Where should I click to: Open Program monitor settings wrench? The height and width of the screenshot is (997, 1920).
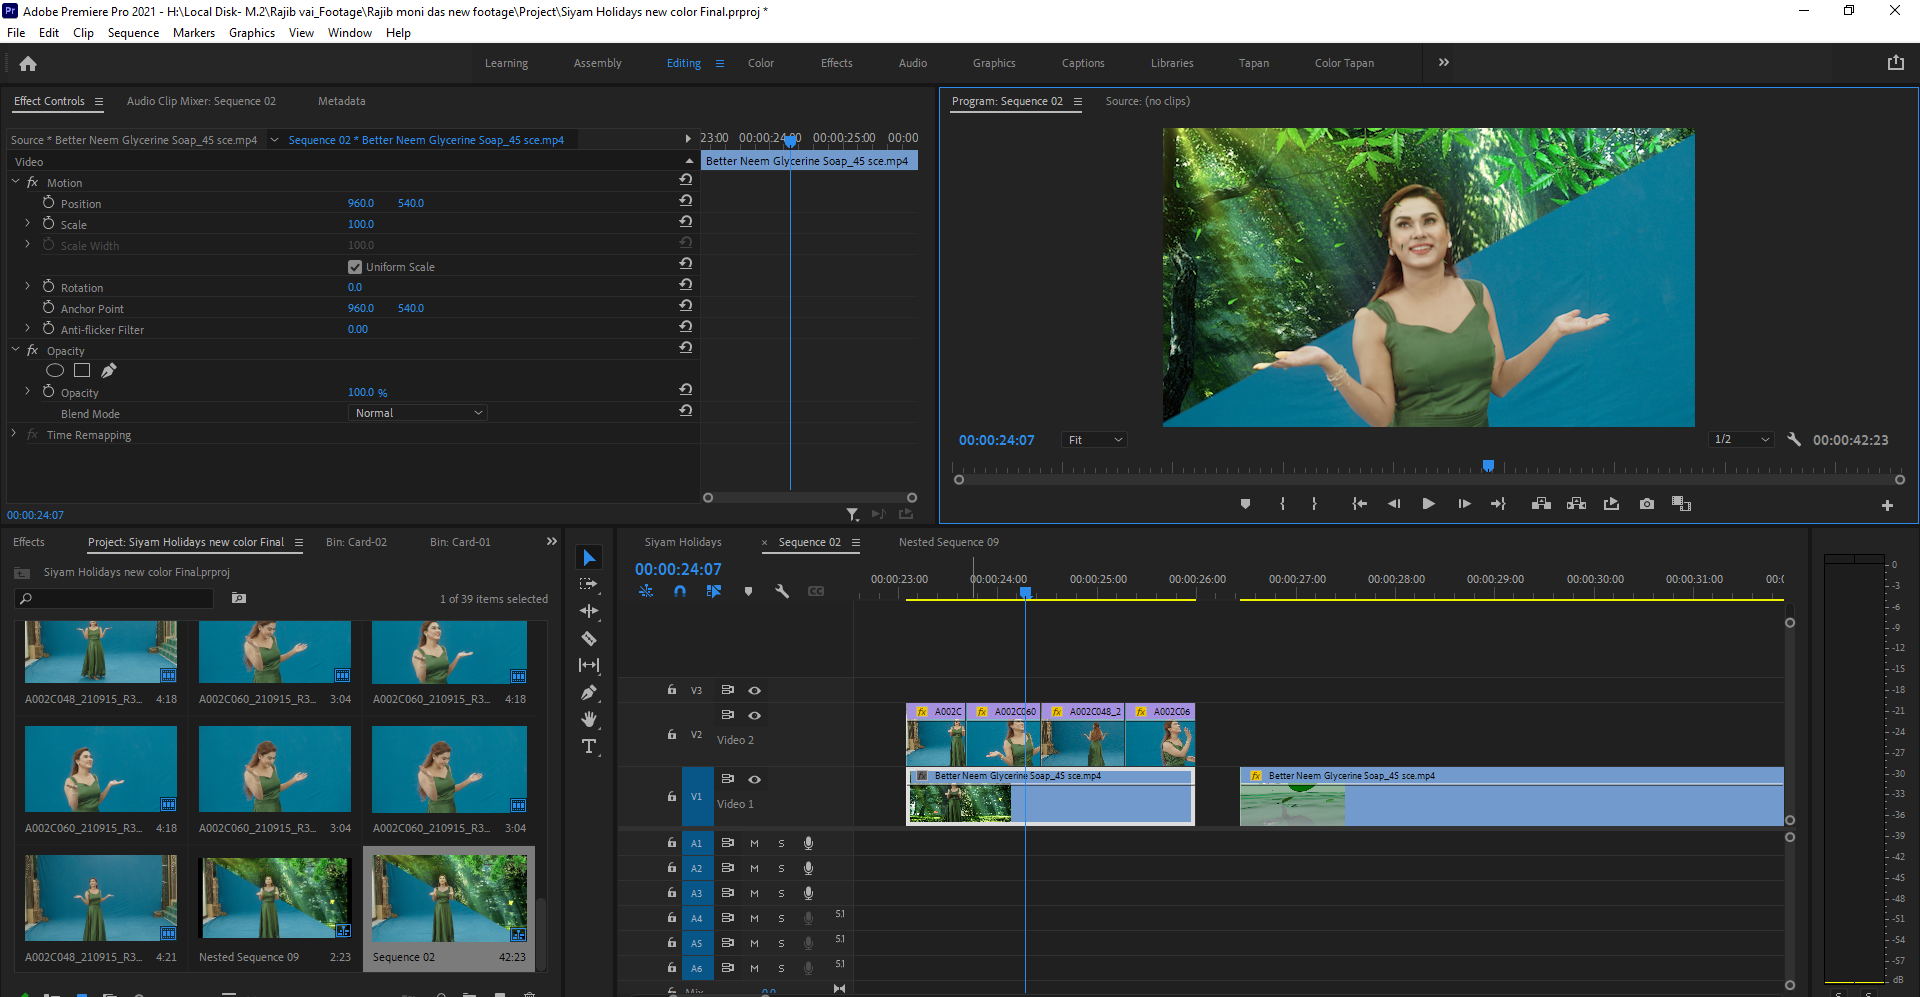click(1794, 439)
